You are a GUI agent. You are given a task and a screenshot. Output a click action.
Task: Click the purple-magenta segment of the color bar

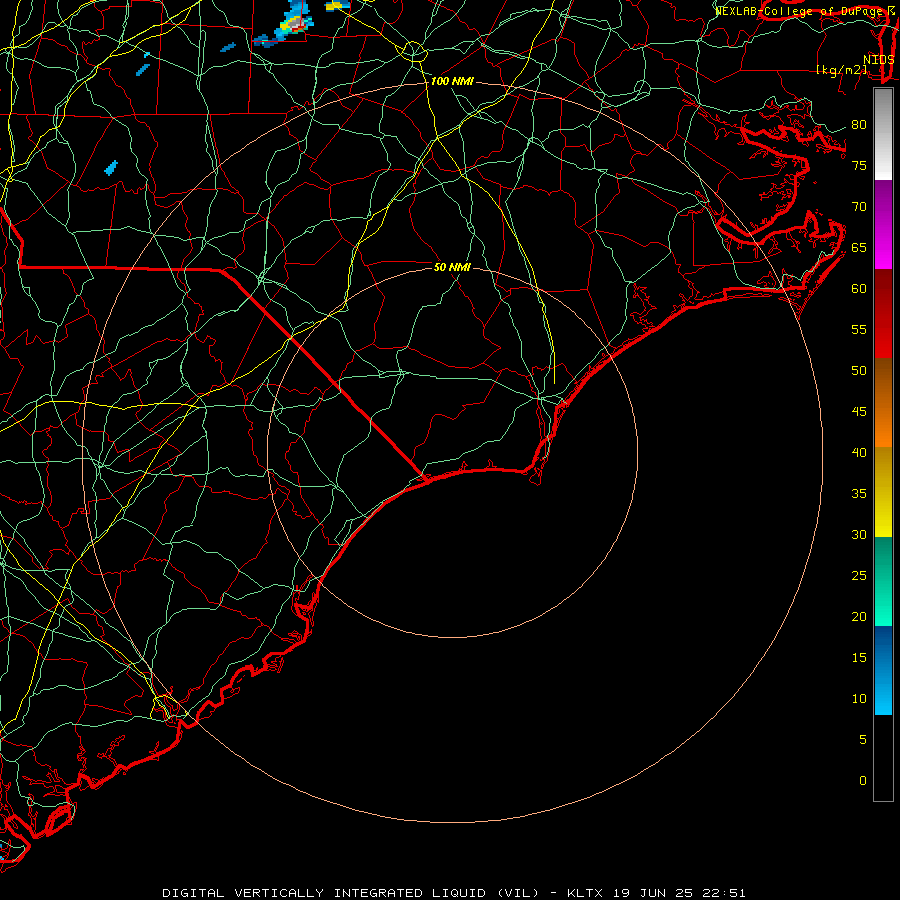point(883,224)
